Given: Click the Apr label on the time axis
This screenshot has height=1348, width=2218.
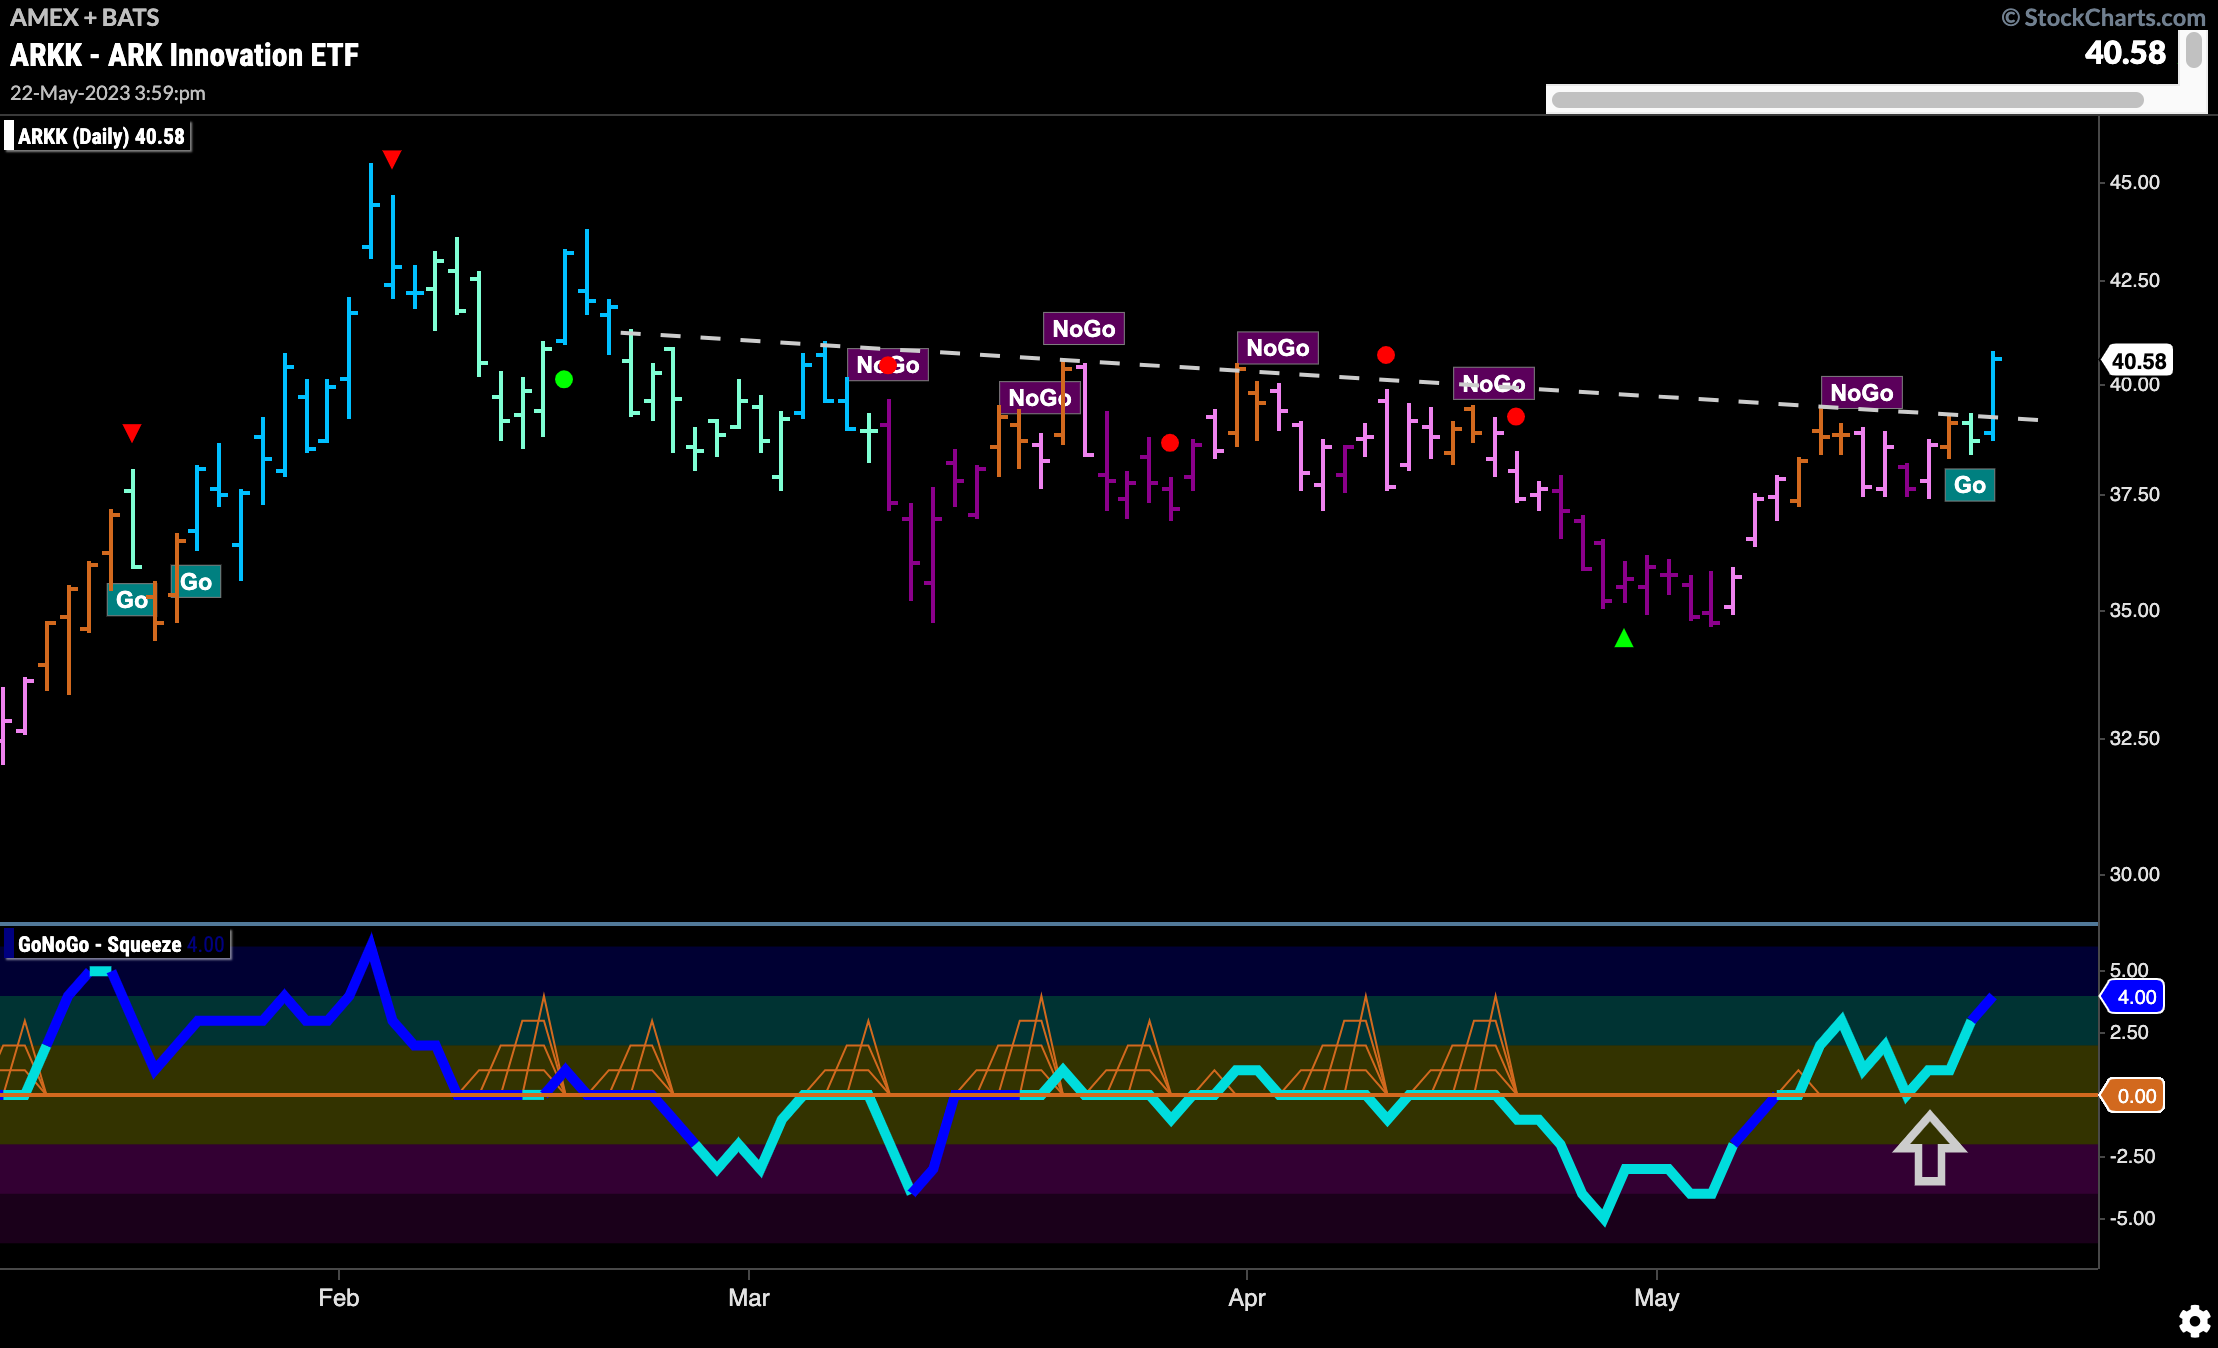Looking at the screenshot, I should click(1247, 1298).
